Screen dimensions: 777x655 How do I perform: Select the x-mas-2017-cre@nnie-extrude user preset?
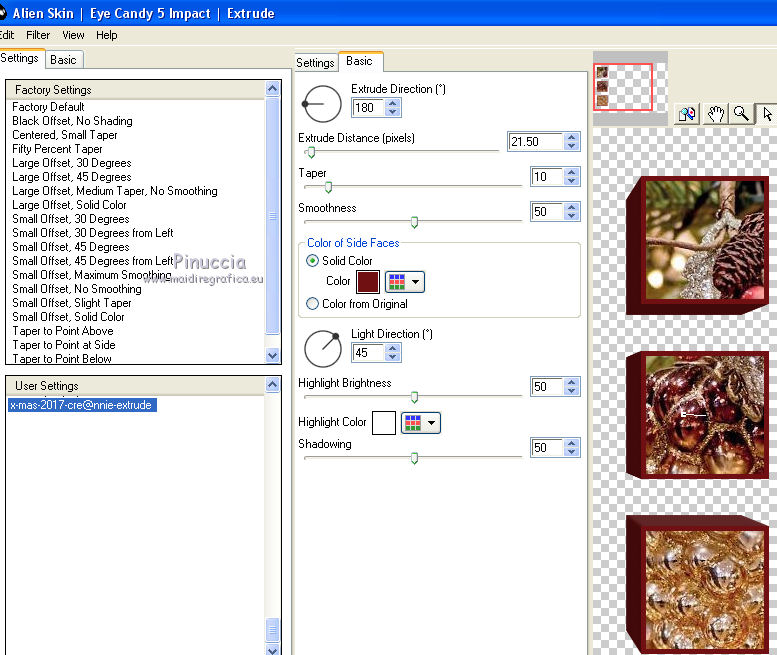pos(82,405)
